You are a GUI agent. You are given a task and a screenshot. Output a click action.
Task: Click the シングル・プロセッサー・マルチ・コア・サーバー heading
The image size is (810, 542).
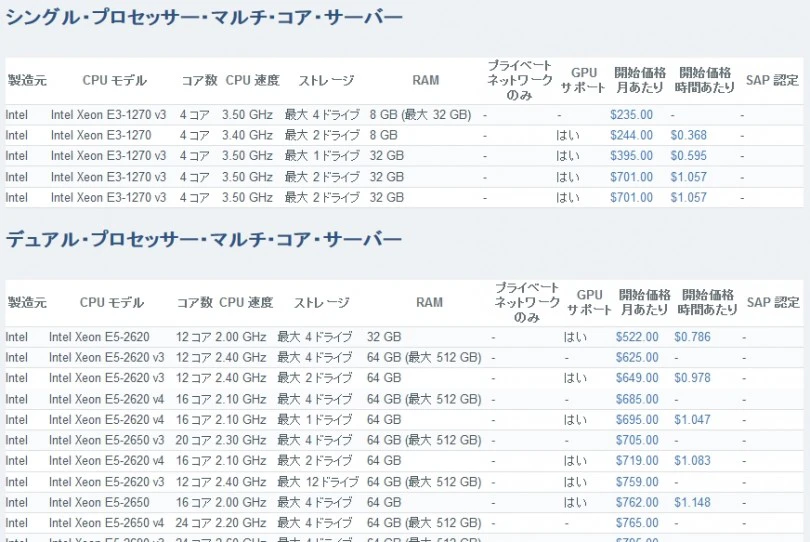[x=204, y=17]
